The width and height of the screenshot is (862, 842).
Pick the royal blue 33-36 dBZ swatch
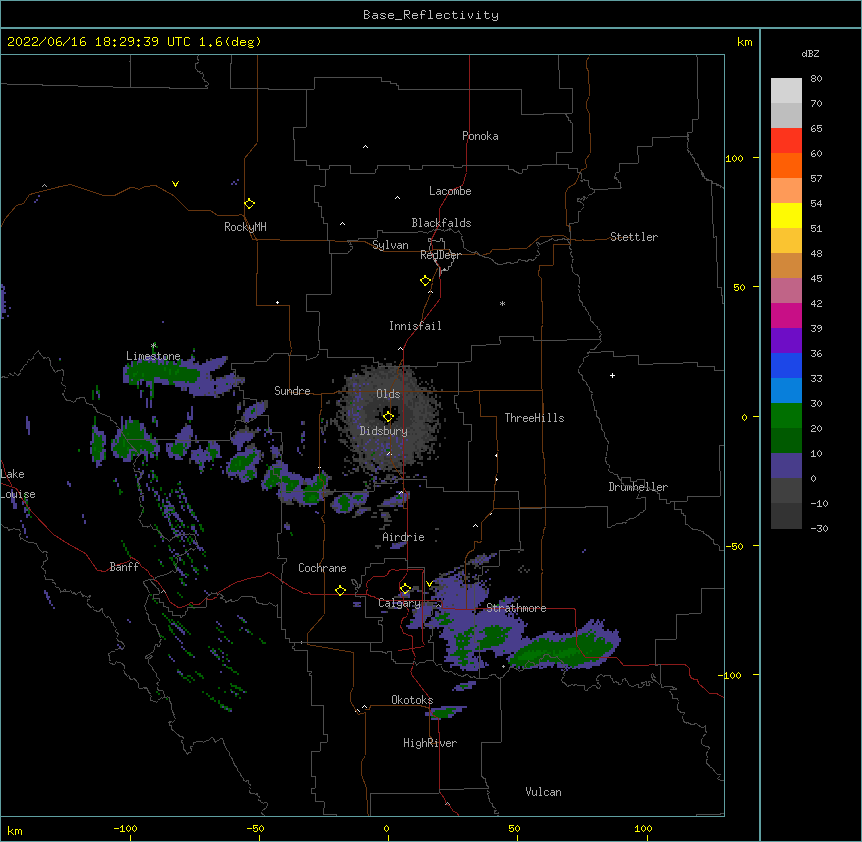786,365
